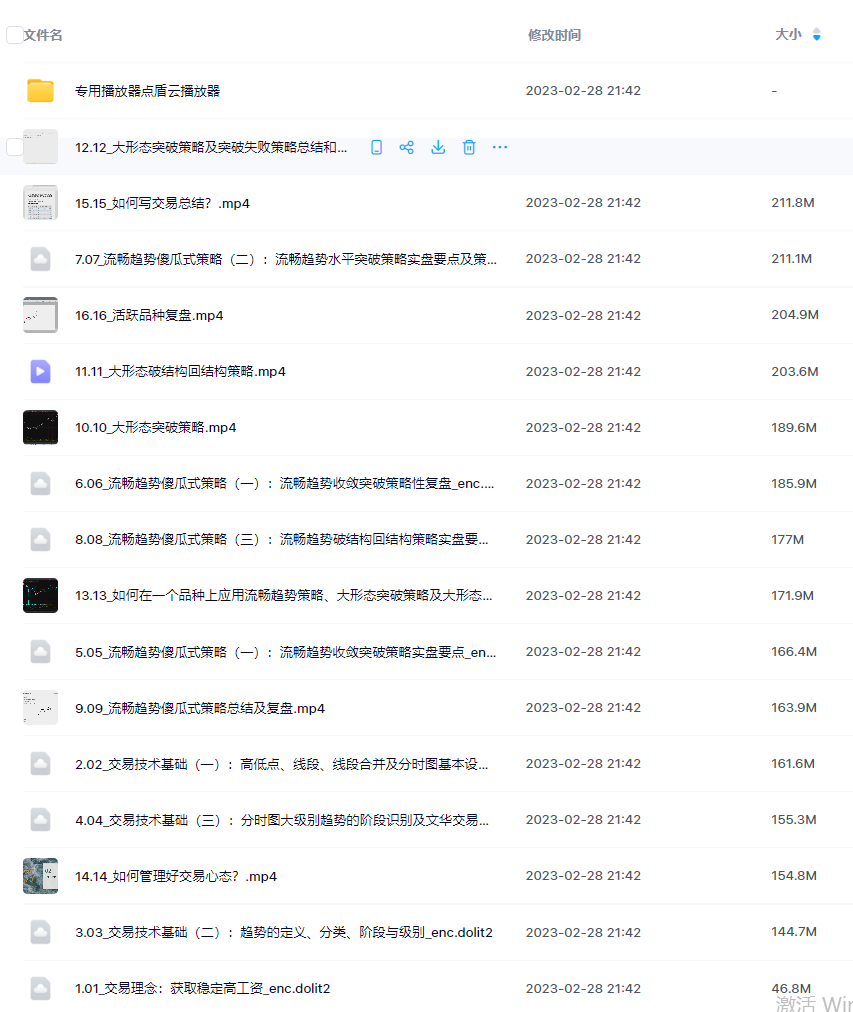Open 8.08_流畅趋势傻瓜式策略（三） file name
The image size is (853, 1012).
[282, 540]
